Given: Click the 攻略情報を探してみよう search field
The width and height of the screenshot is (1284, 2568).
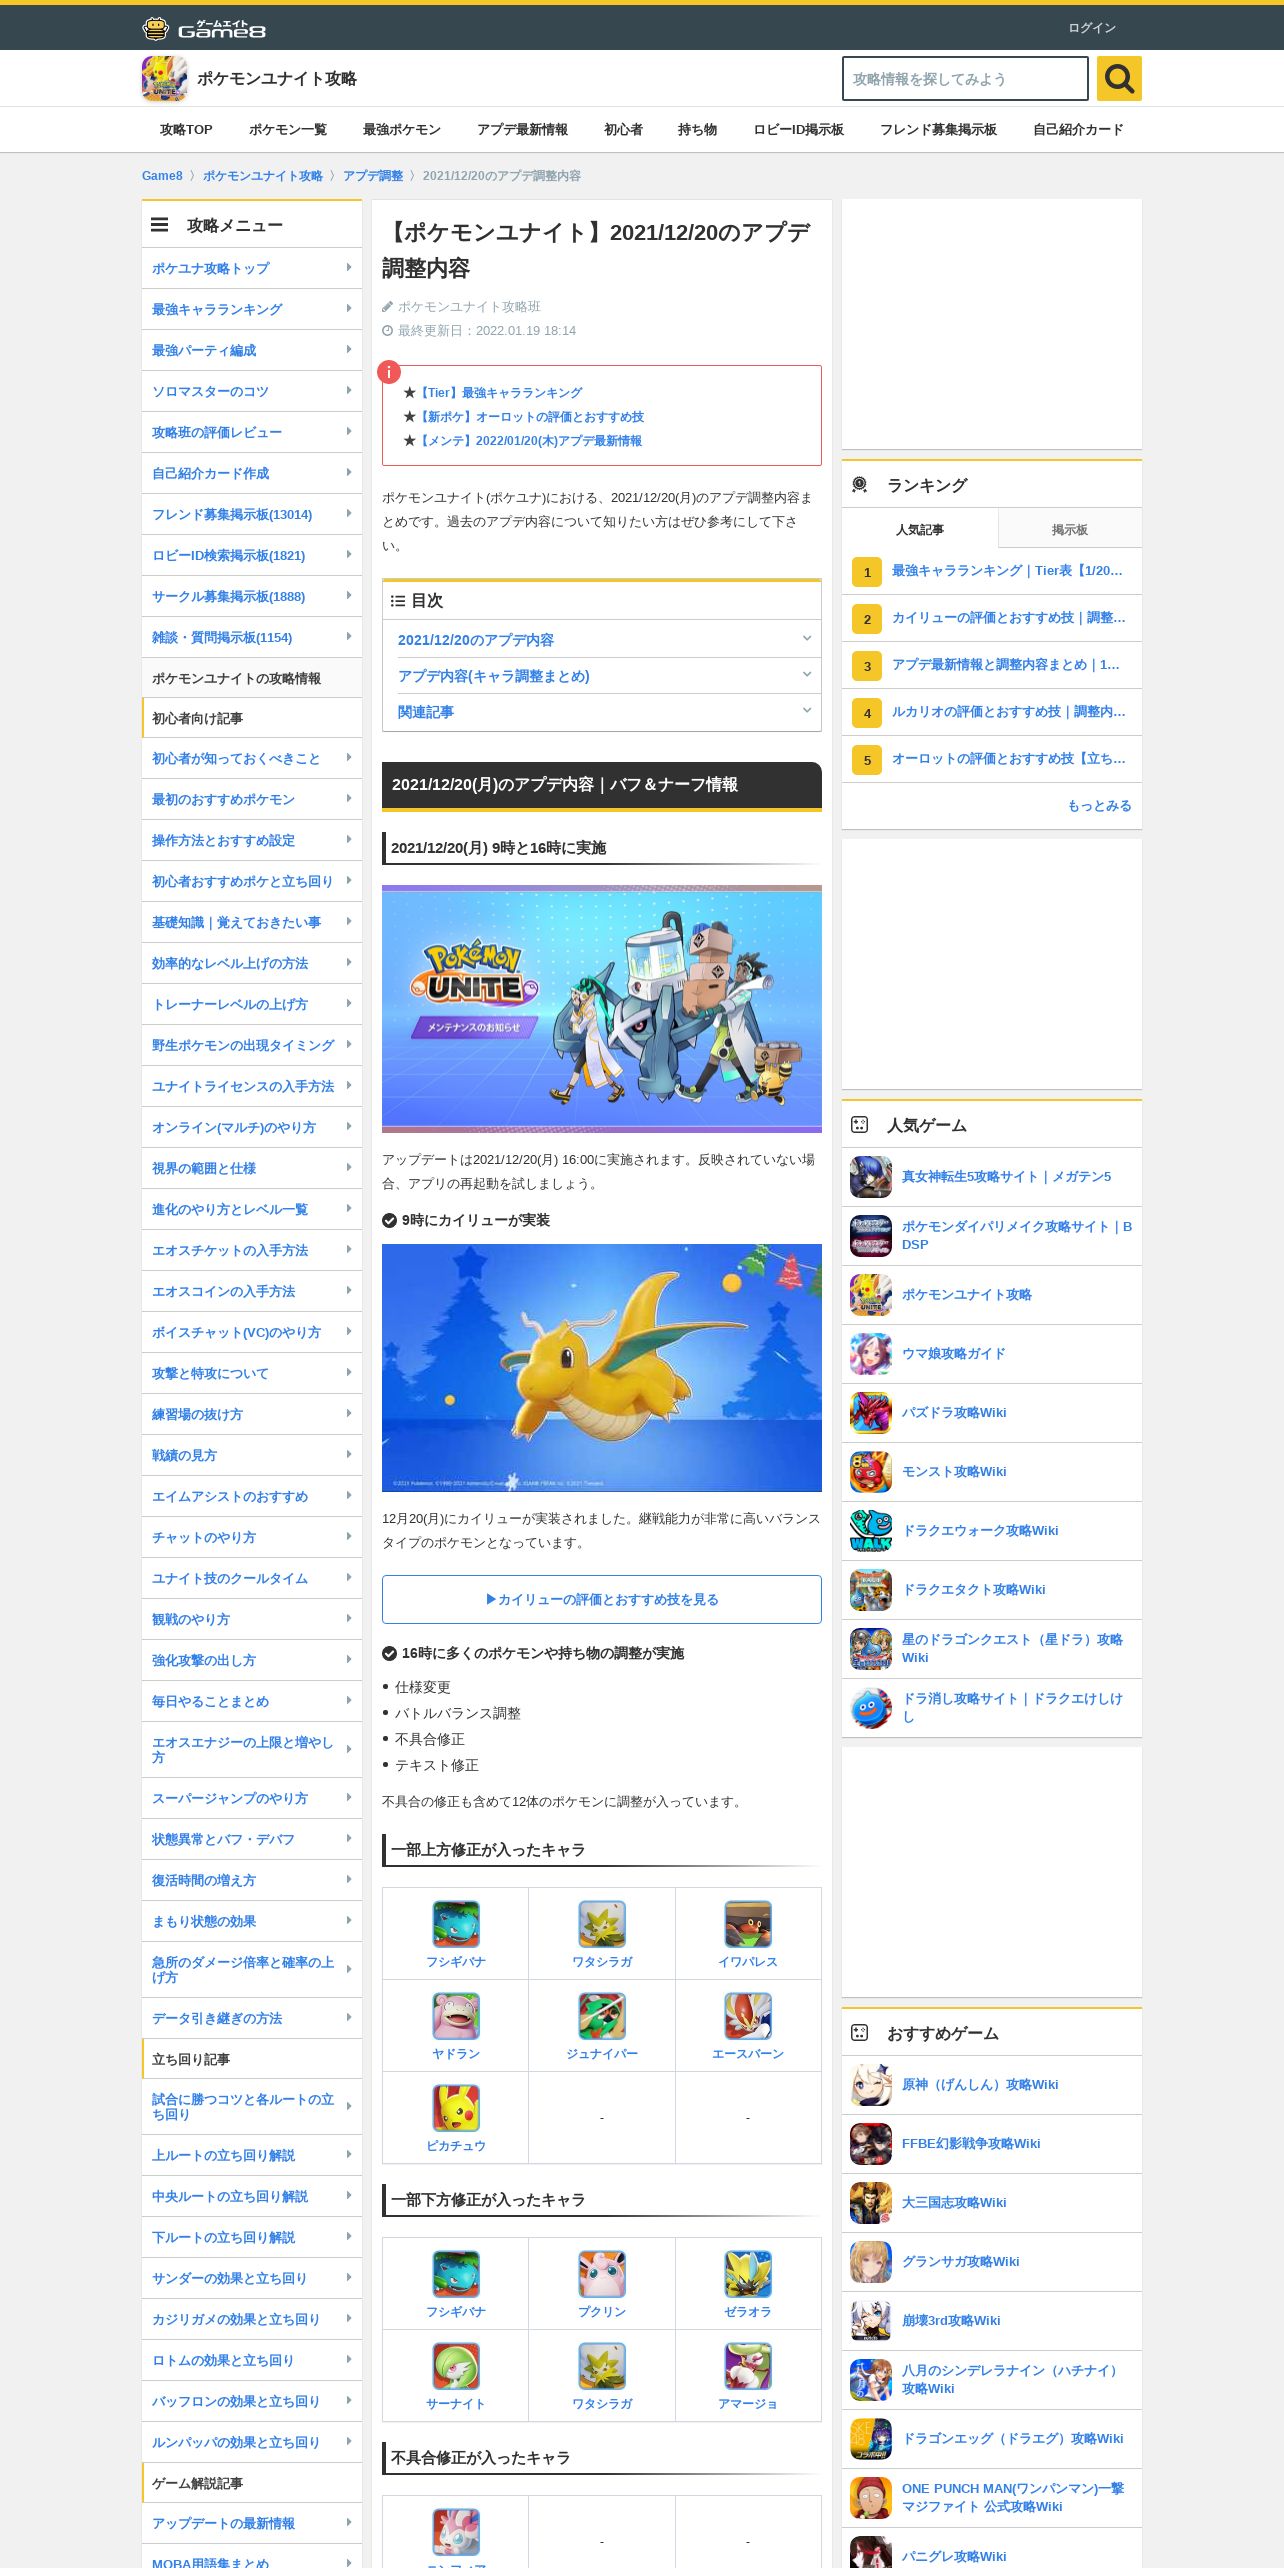Looking at the screenshot, I should tap(965, 78).
